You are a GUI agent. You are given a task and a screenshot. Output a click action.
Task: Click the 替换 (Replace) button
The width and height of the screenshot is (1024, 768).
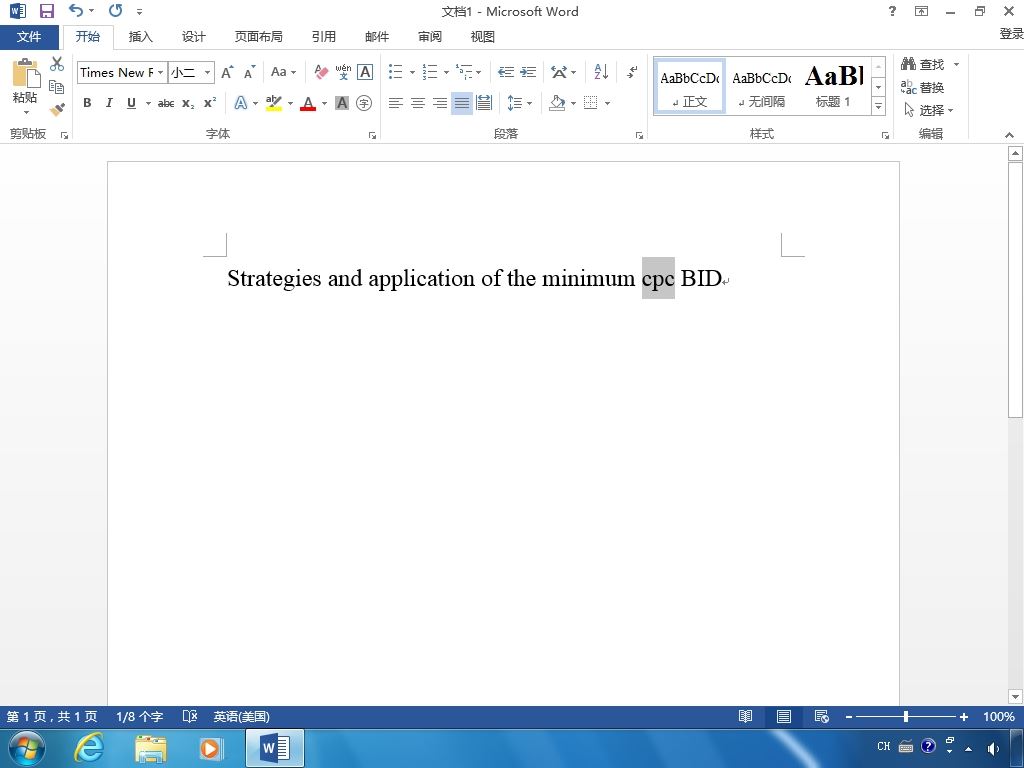[923, 87]
